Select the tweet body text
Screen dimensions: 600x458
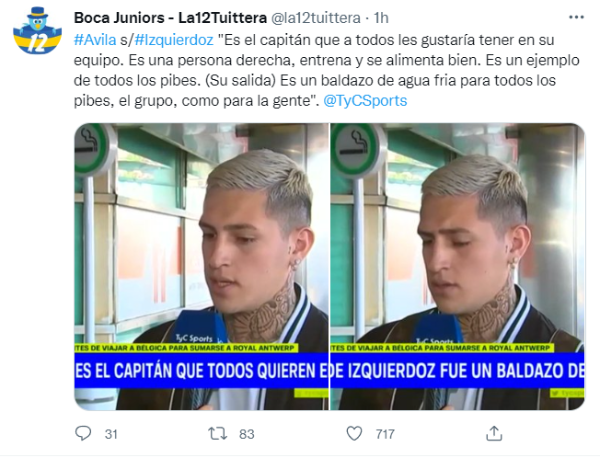point(326,70)
